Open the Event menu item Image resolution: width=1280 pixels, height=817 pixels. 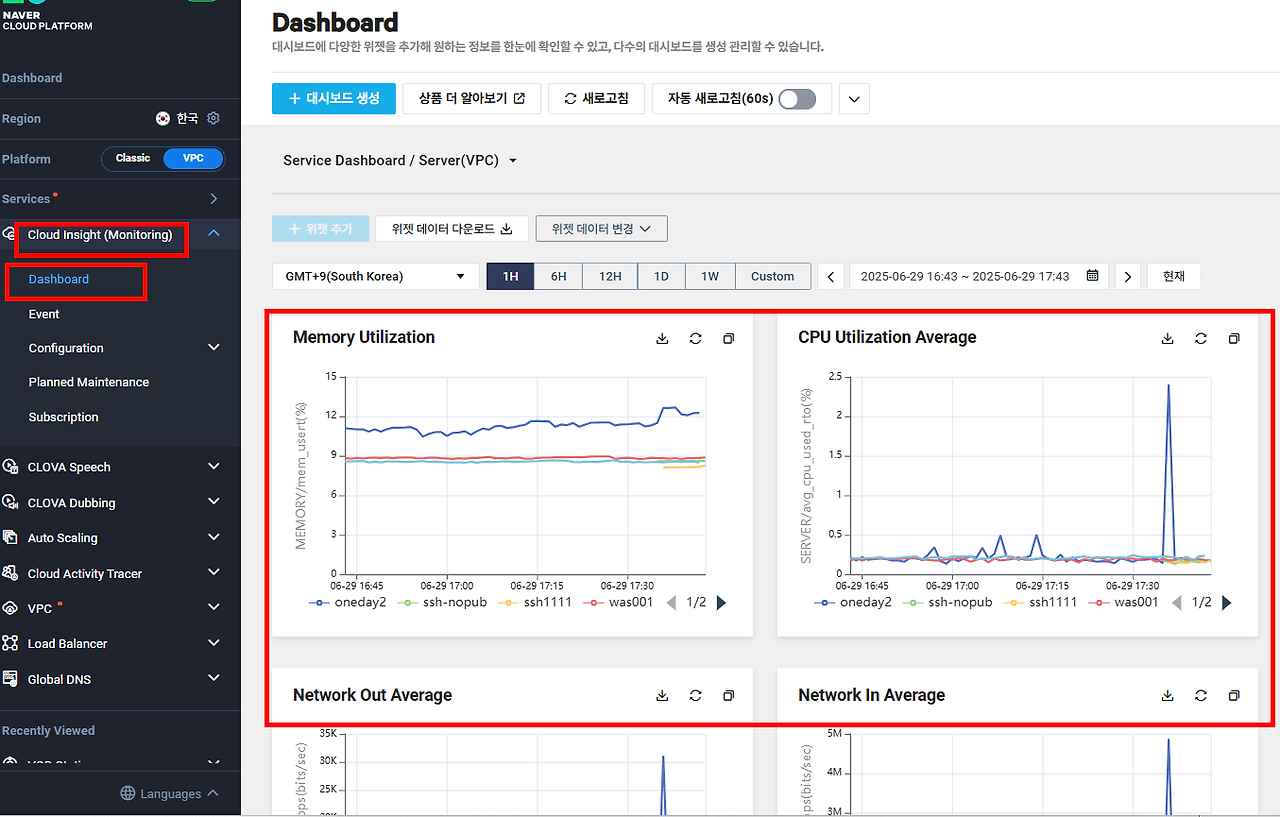click(44, 314)
